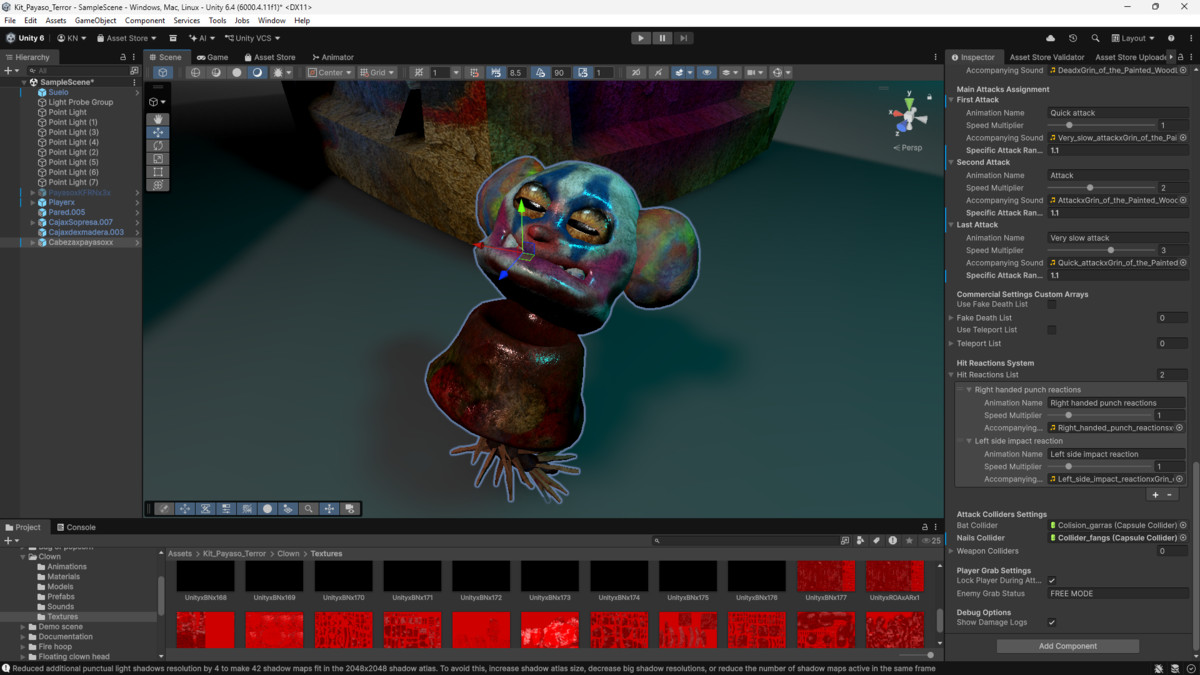Click the Add Component button
The image size is (1200, 675).
1068,646
